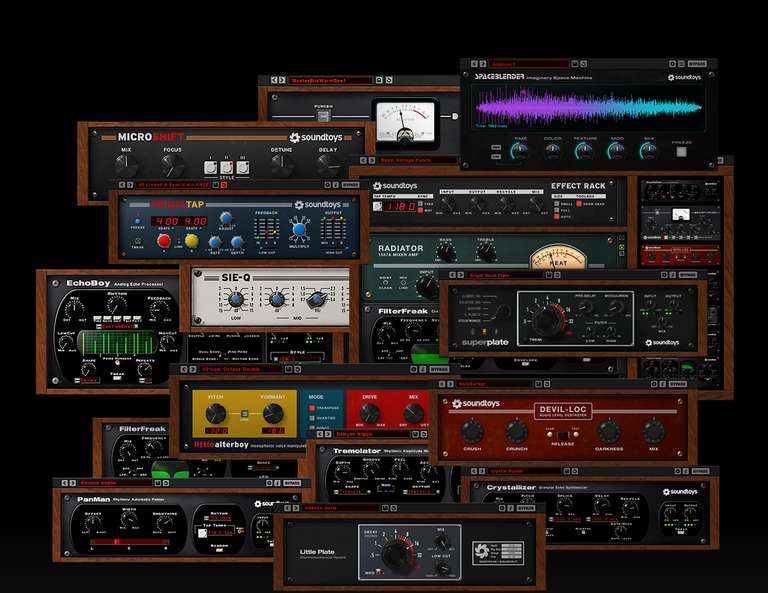The width and height of the screenshot is (768, 593).
Task: Click the Bypass button in PrimalTap header
Action: [x=350, y=185]
